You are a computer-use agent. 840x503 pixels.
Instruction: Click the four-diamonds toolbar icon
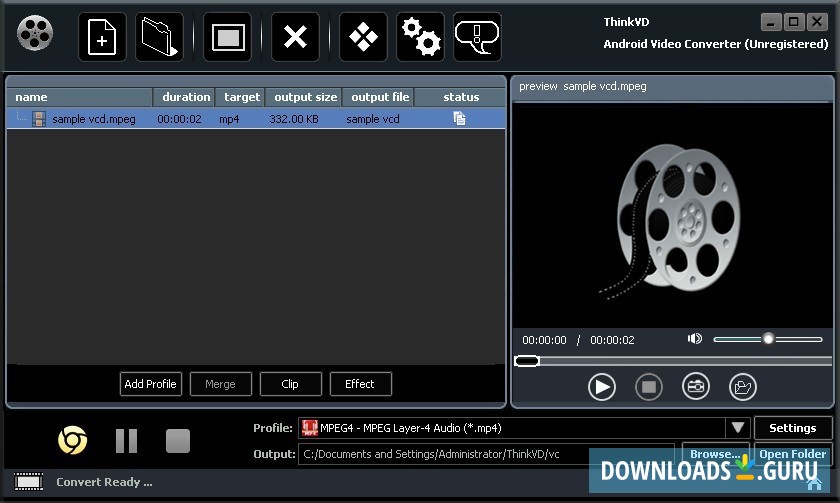tap(363, 38)
